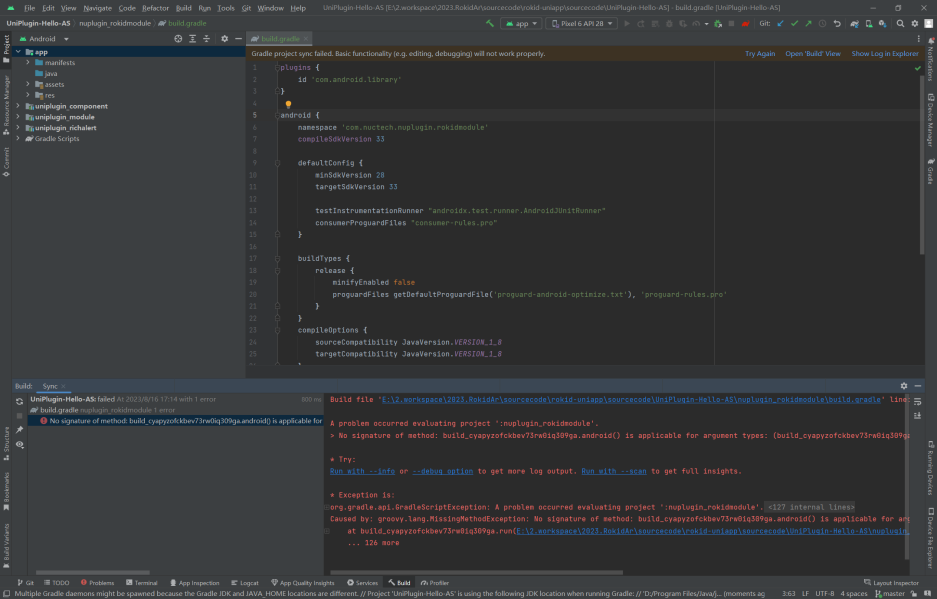Click the UTF-8 encoding status item
Viewport: 937px width, 599px height.
coord(825,594)
